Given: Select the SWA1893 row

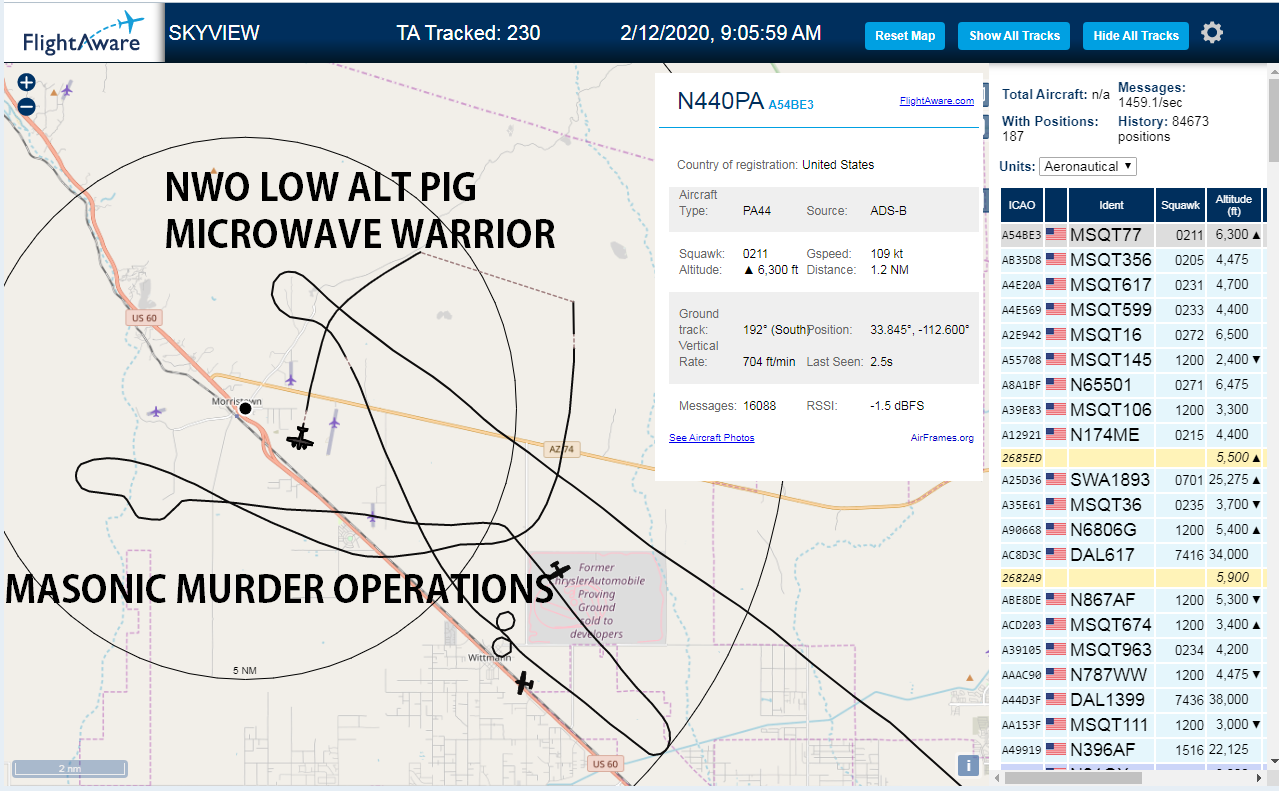Looking at the screenshot, I should click(1135, 479).
